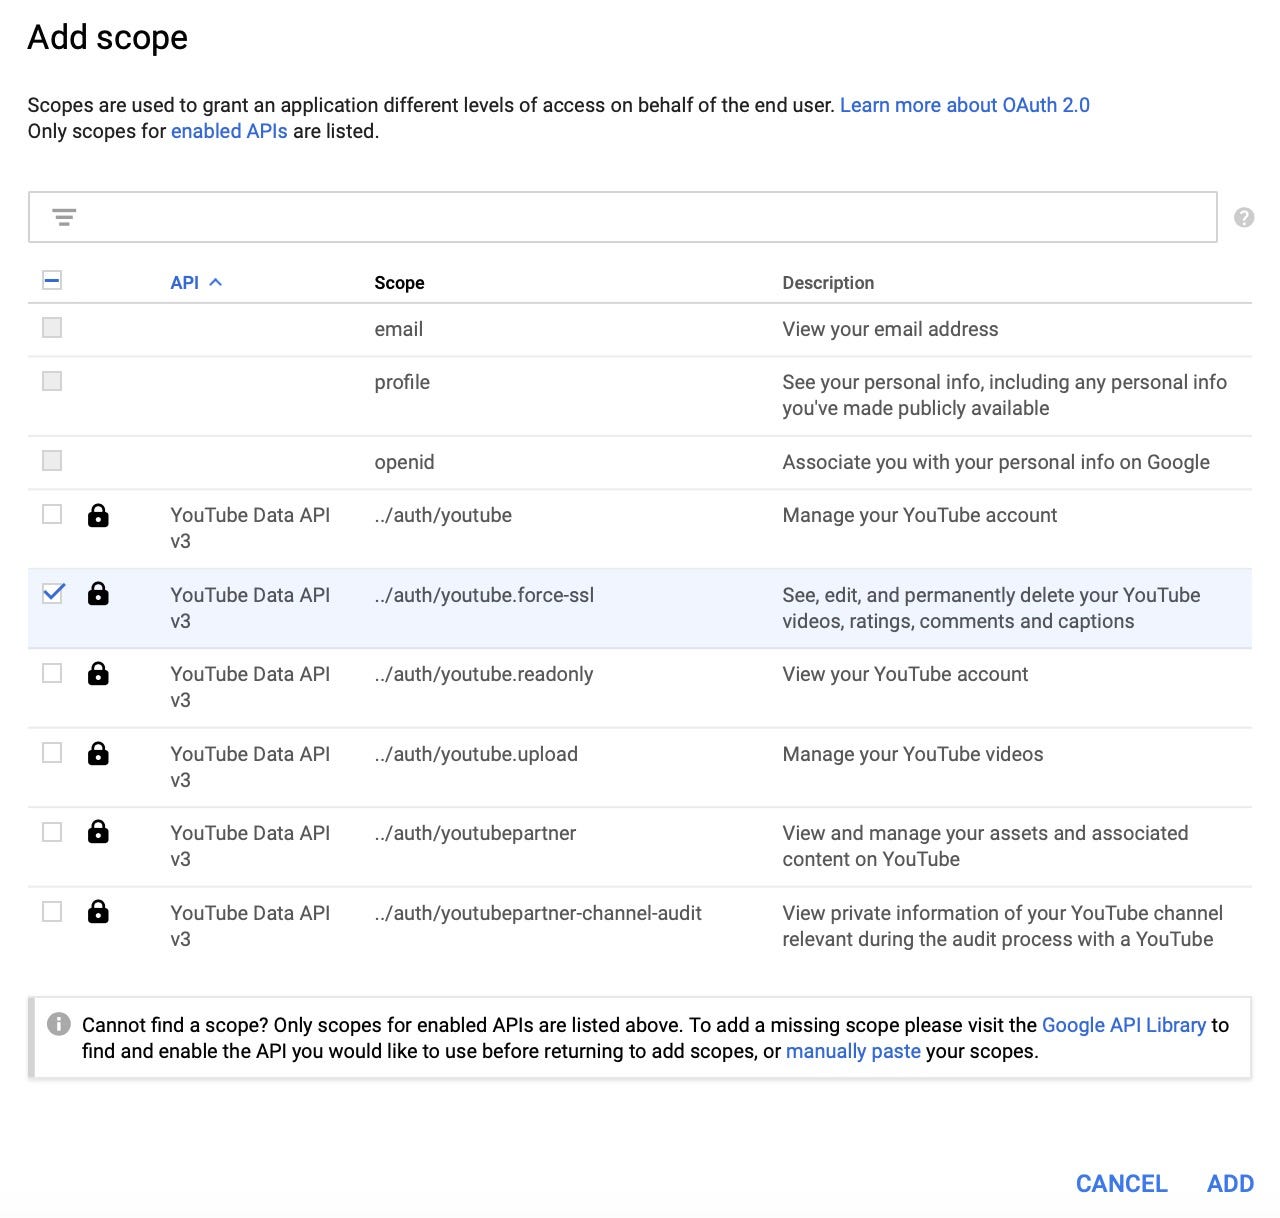
Task: Click YouTube Data API v3 in youtube.readonly row
Action: (x=250, y=687)
